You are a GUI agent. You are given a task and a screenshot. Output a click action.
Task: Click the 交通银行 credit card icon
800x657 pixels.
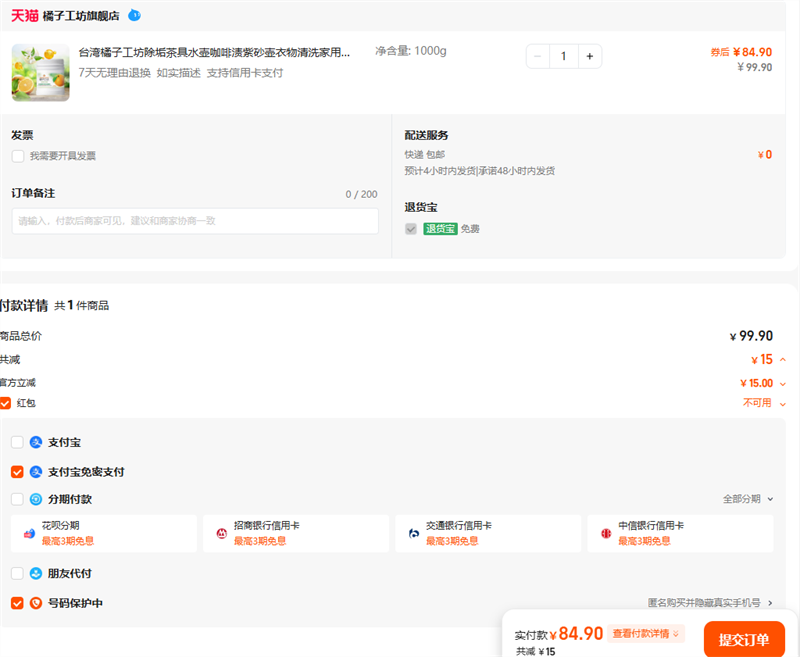tap(413, 533)
